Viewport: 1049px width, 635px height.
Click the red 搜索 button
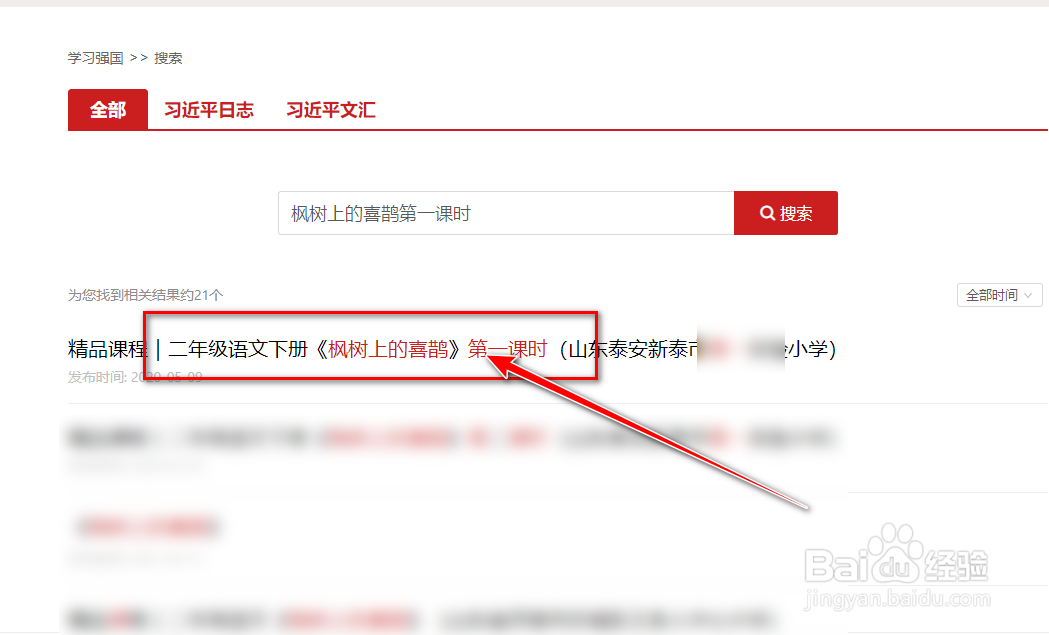[x=785, y=213]
